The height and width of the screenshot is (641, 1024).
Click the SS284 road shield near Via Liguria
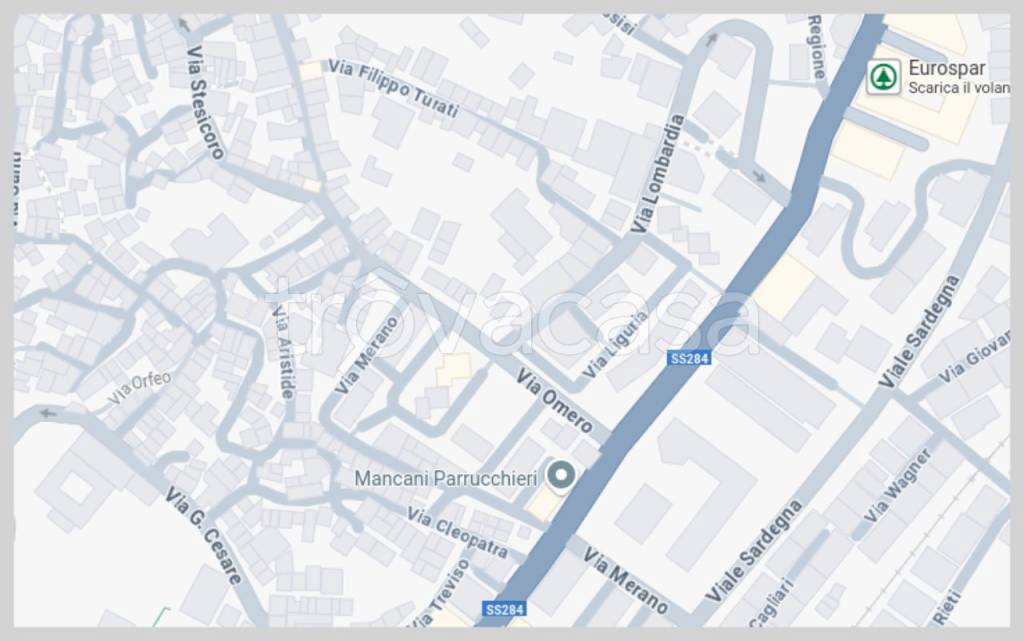pyautogui.click(x=689, y=358)
